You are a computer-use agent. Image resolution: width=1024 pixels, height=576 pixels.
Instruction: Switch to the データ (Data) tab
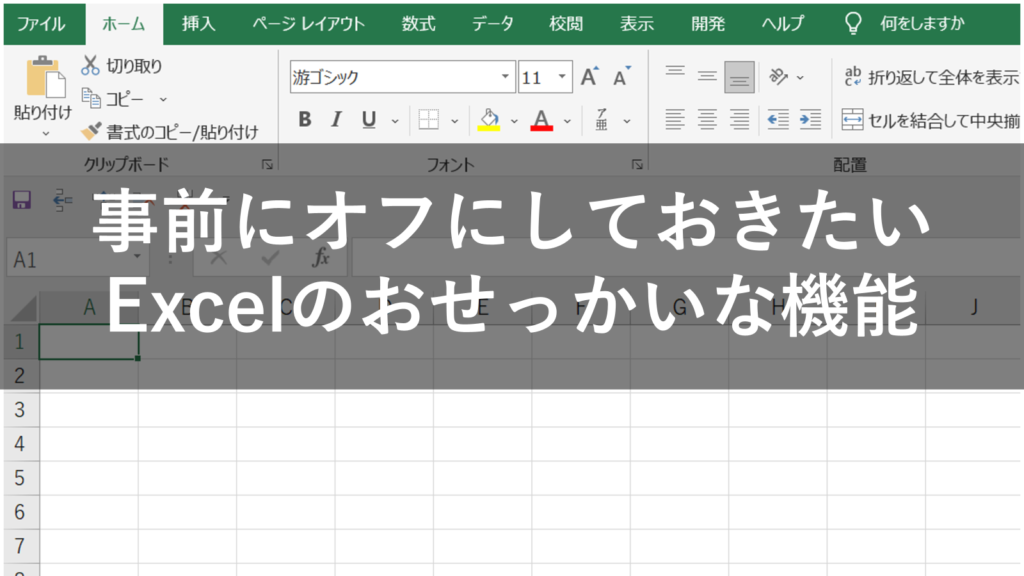(493, 24)
